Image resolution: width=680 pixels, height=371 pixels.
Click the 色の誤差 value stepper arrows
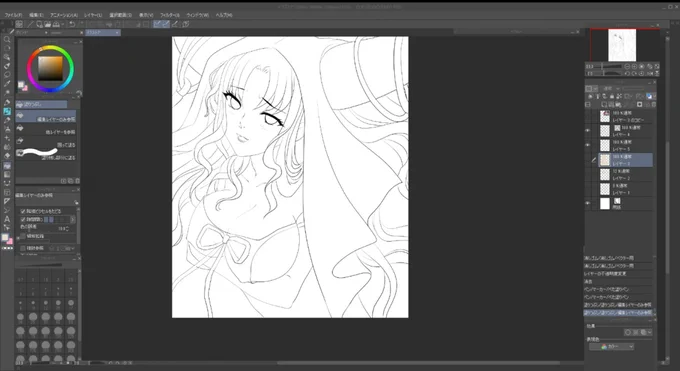point(68,228)
